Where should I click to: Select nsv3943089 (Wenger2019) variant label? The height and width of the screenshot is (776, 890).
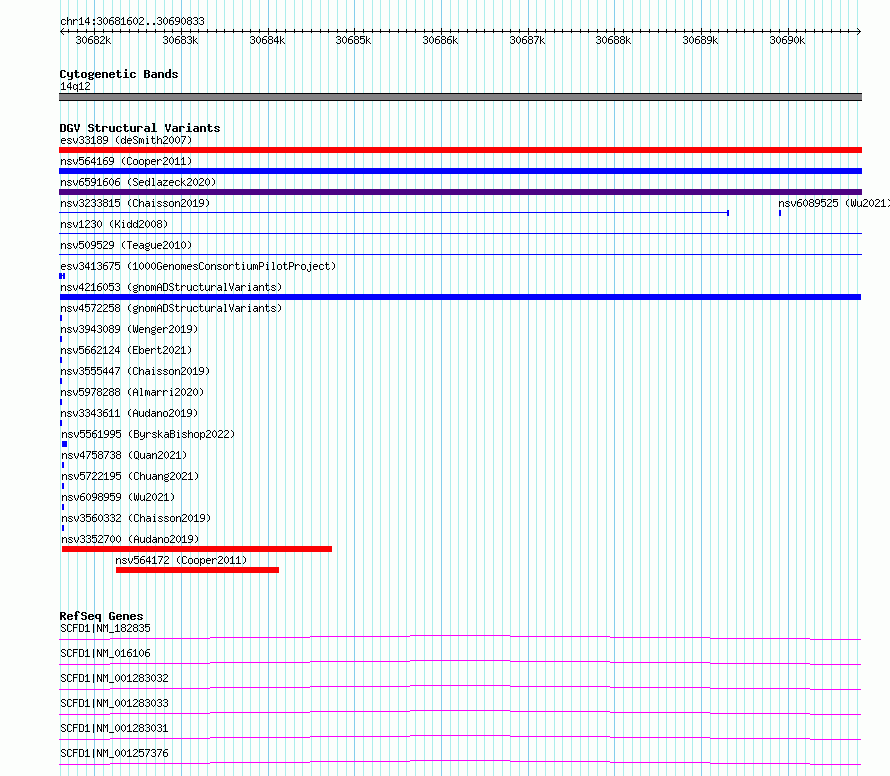coord(129,329)
